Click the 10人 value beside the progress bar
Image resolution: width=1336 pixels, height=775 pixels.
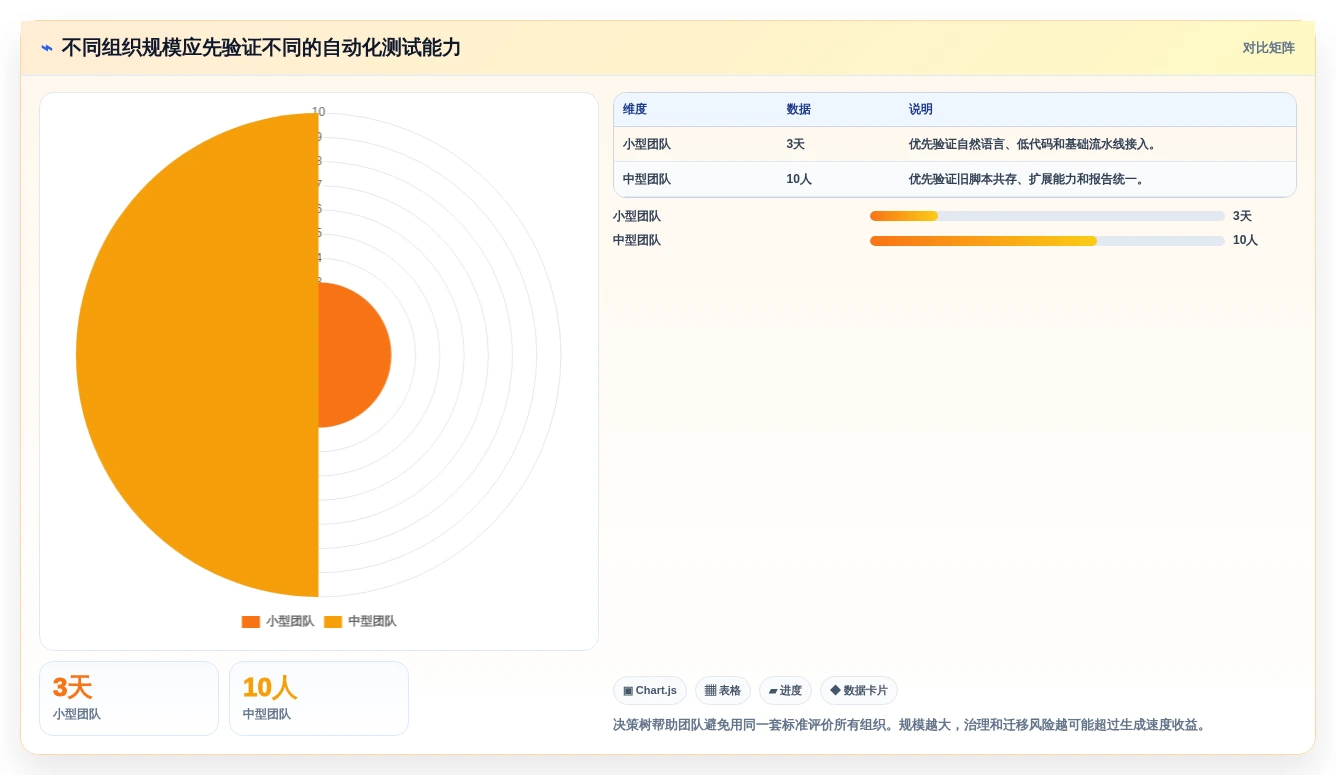tap(1245, 240)
